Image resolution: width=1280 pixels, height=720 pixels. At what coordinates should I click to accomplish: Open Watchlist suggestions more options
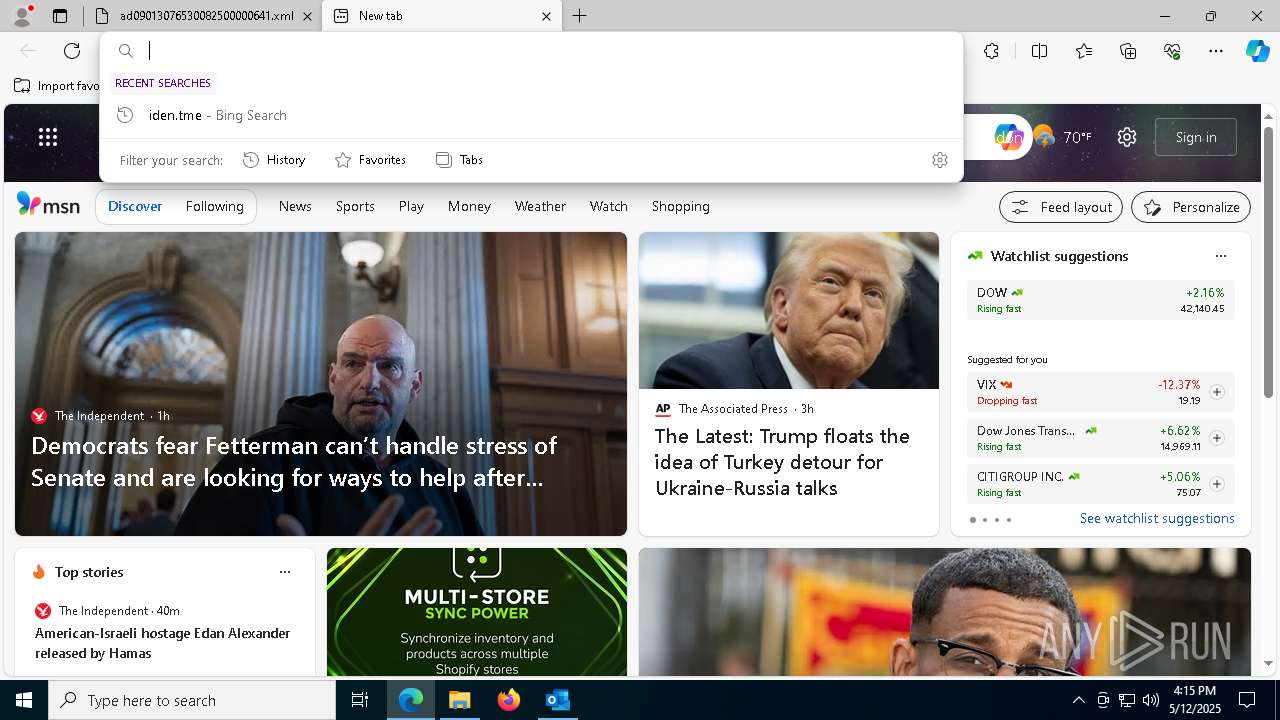[x=1221, y=256]
